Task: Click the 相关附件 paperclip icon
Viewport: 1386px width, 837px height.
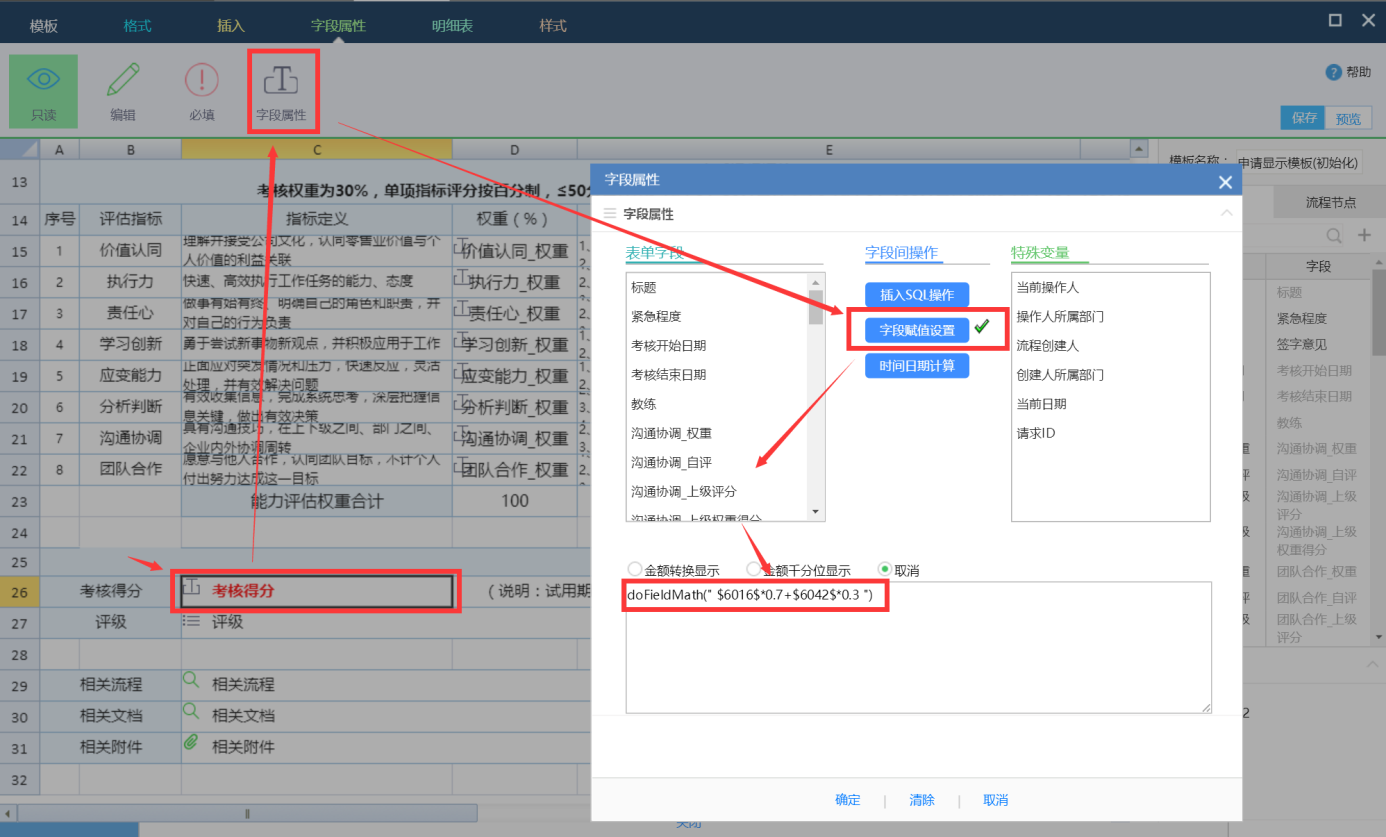Action: tap(191, 745)
